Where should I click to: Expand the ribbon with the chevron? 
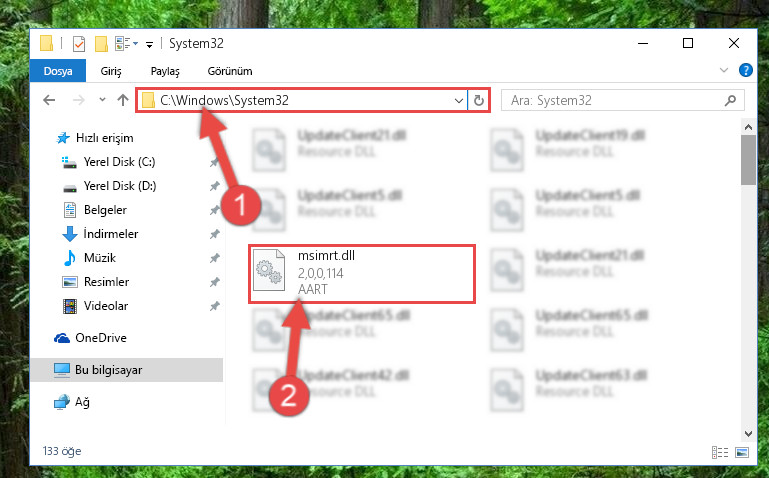(723, 70)
